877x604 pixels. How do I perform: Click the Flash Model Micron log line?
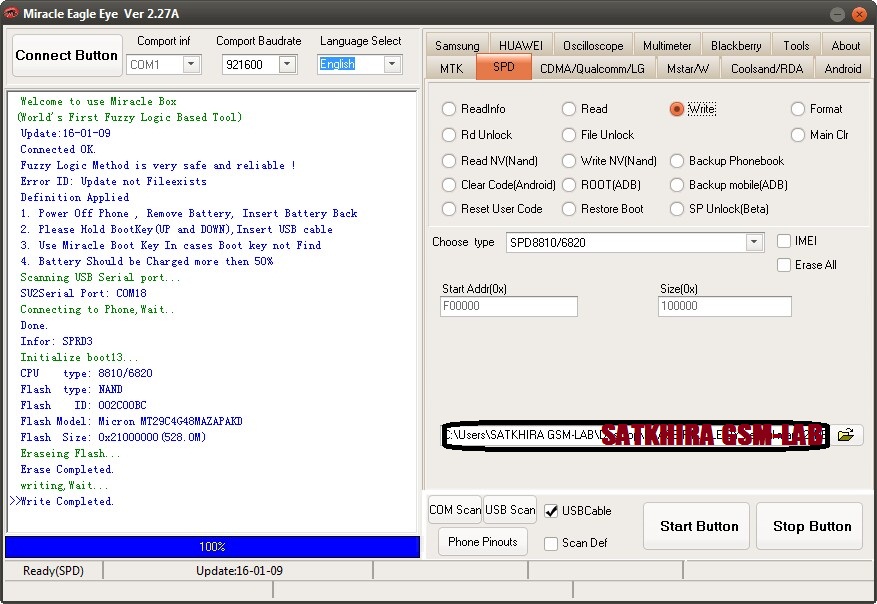click(131, 421)
